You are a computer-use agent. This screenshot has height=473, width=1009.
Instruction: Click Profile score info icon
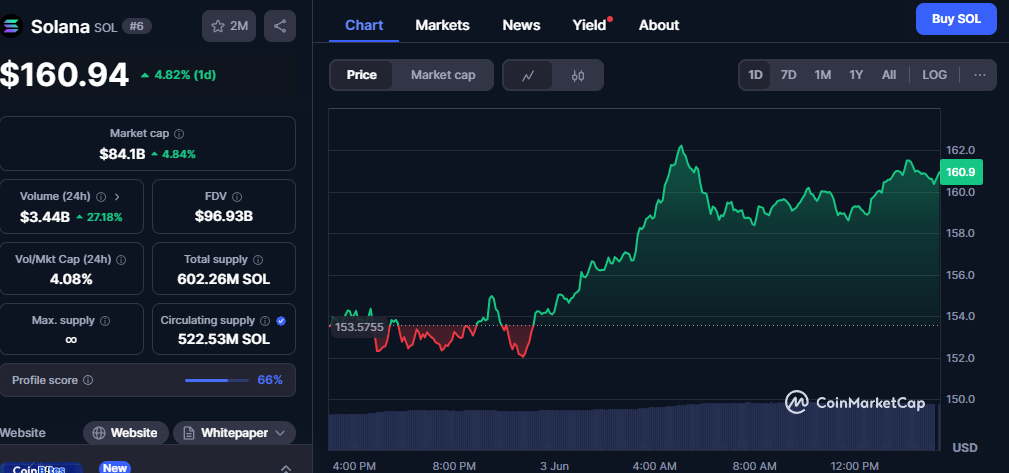coord(88,380)
